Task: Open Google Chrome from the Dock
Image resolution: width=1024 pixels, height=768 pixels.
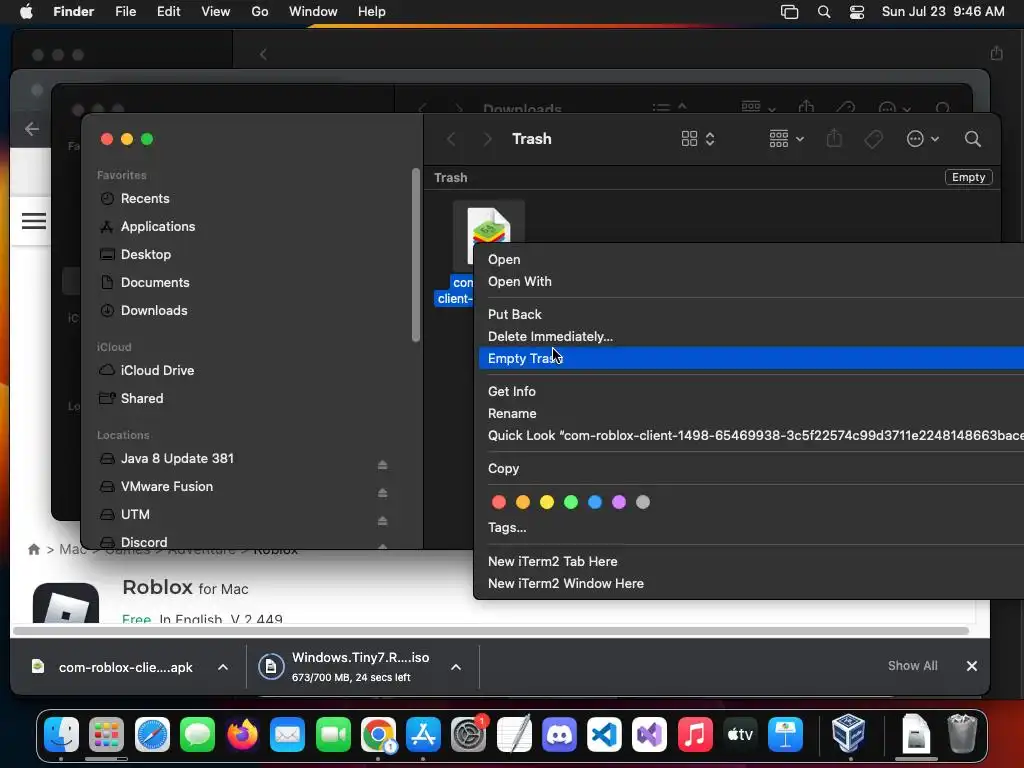Action: pyautogui.click(x=378, y=735)
